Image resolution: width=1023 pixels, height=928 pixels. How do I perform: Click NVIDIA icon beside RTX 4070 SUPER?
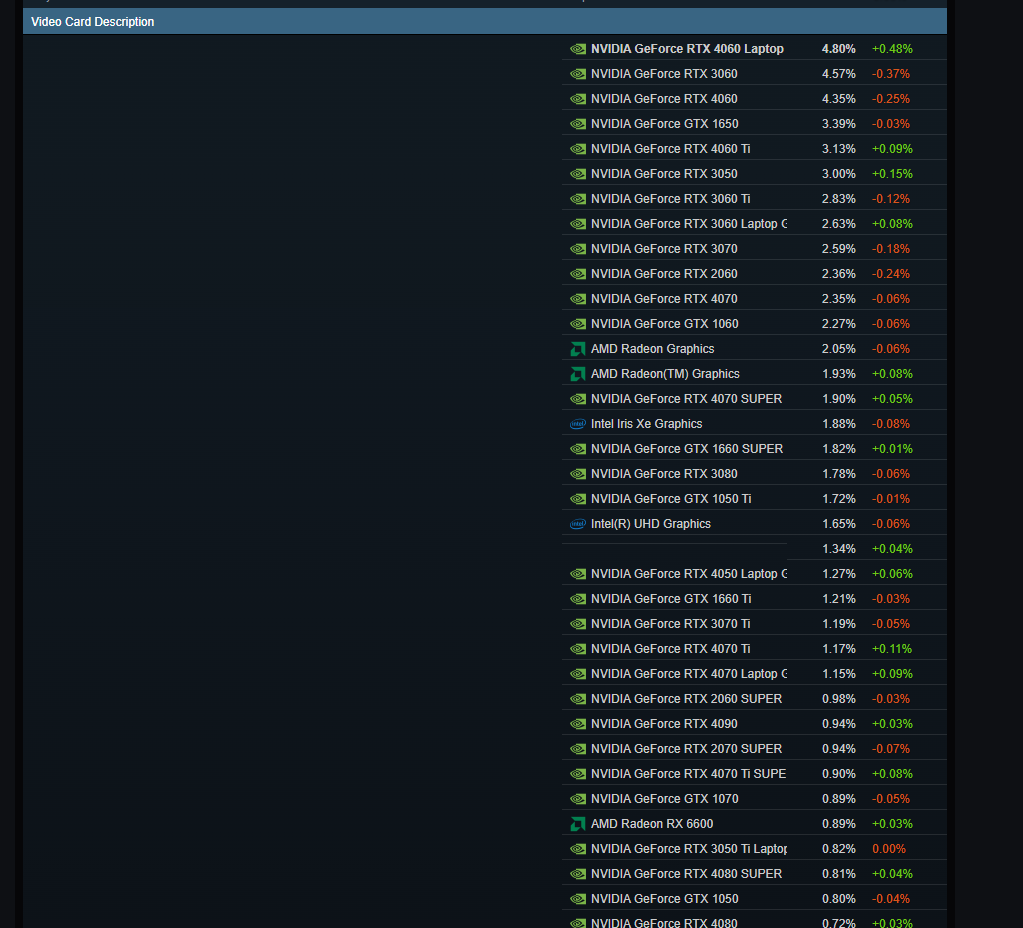[578, 399]
